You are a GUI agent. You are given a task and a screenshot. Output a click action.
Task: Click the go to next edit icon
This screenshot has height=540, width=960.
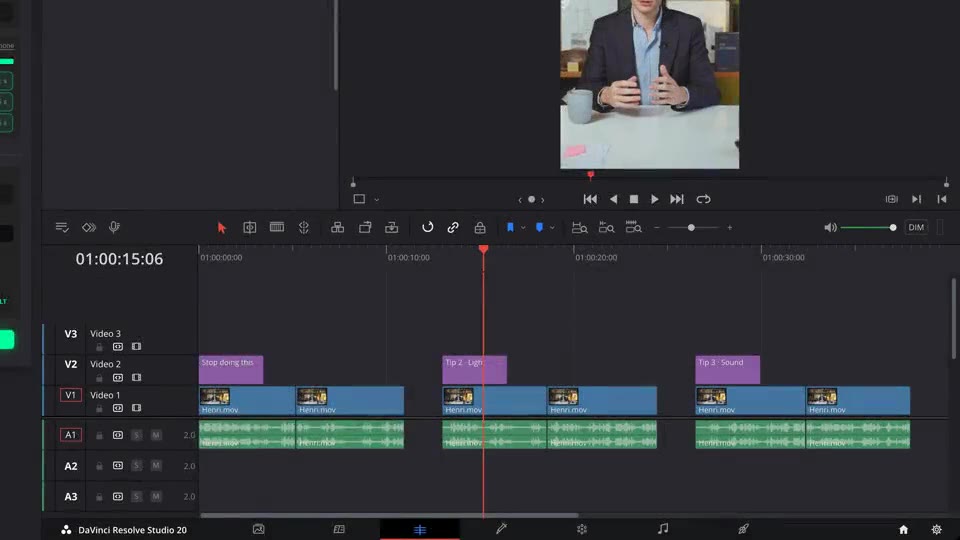coord(917,199)
